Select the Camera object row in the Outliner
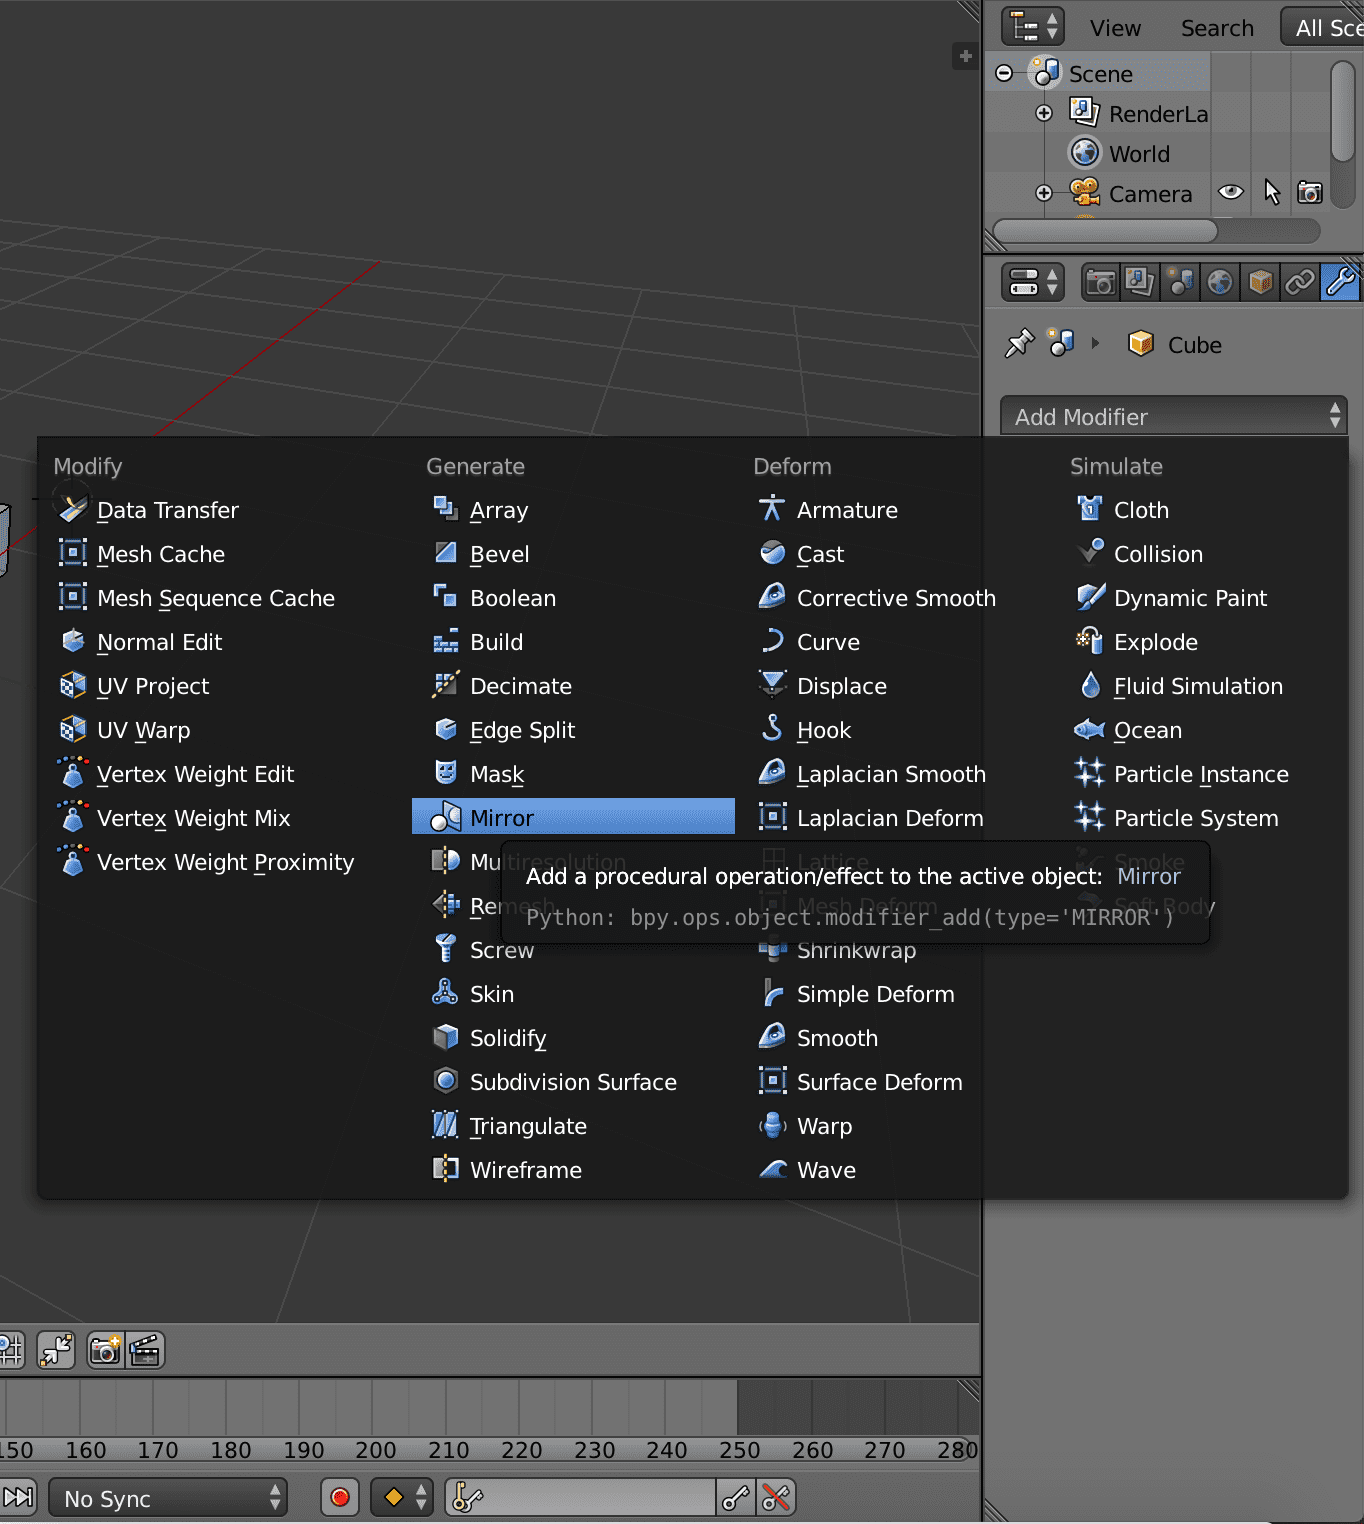This screenshot has width=1364, height=1524. pyautogui.click(x=1150, y=194)
